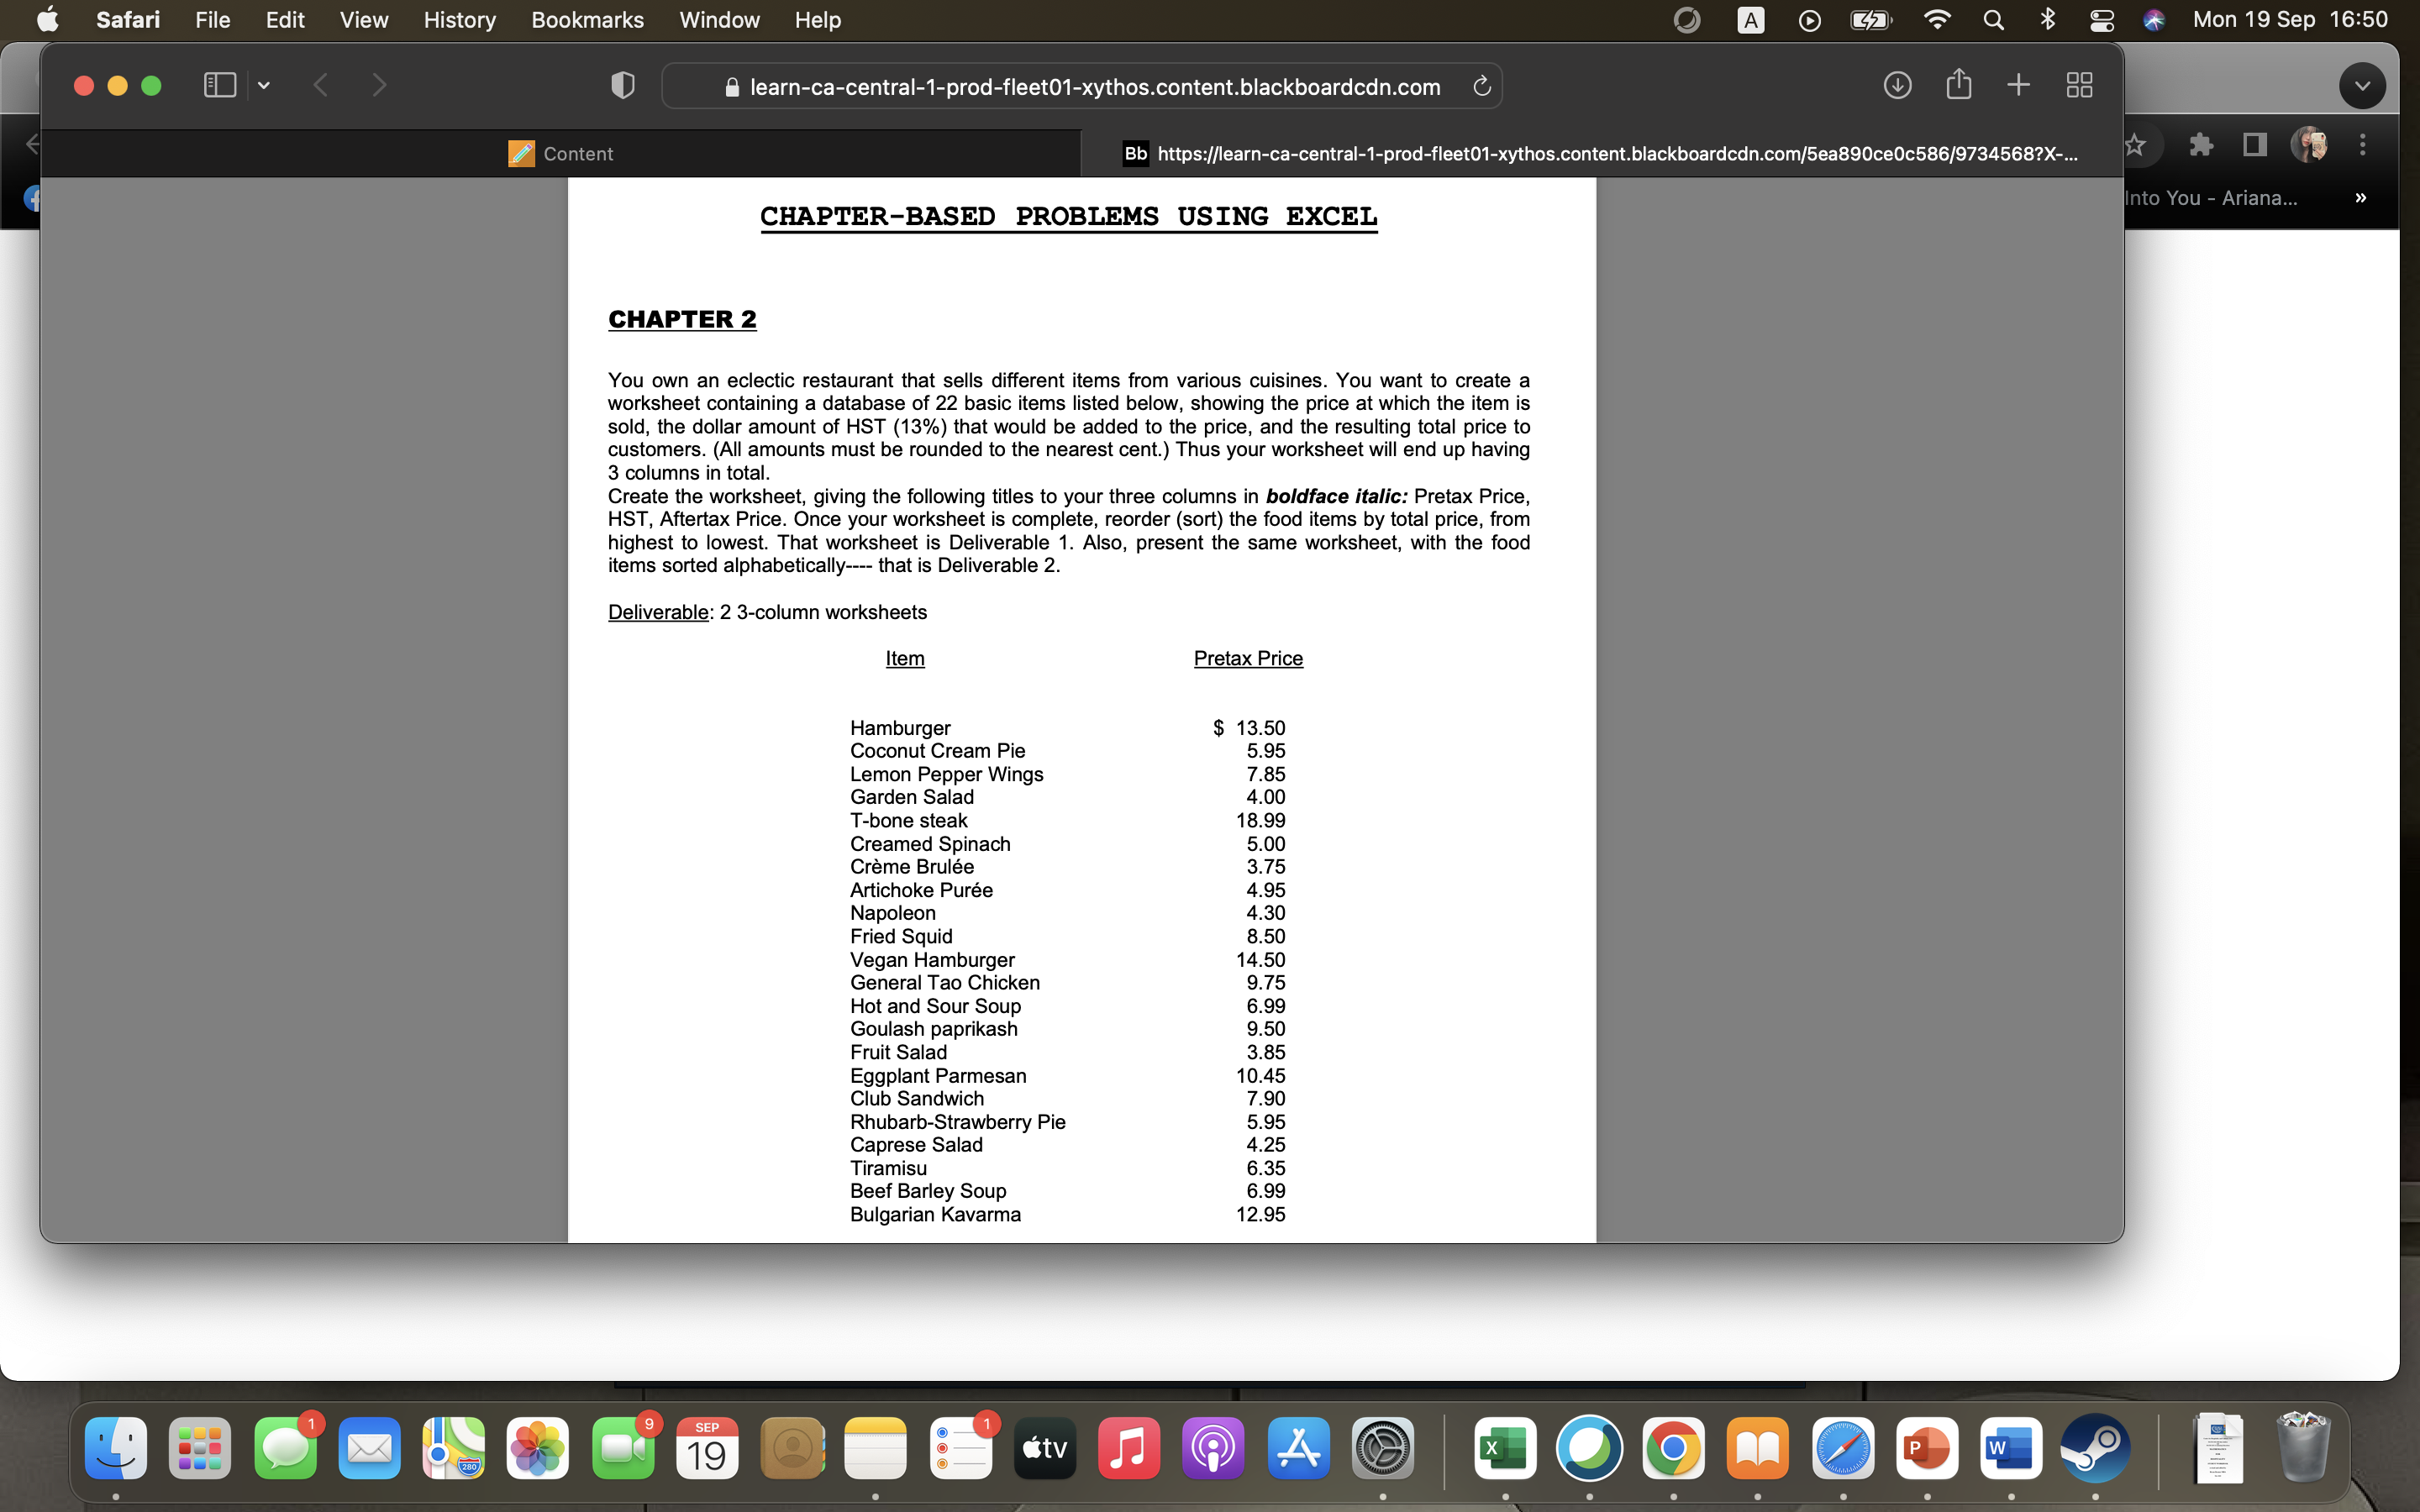Open Microsoft Excel from the Dock
Viewport: 2420px width, 1512px height.
tap(1505, 1447)
